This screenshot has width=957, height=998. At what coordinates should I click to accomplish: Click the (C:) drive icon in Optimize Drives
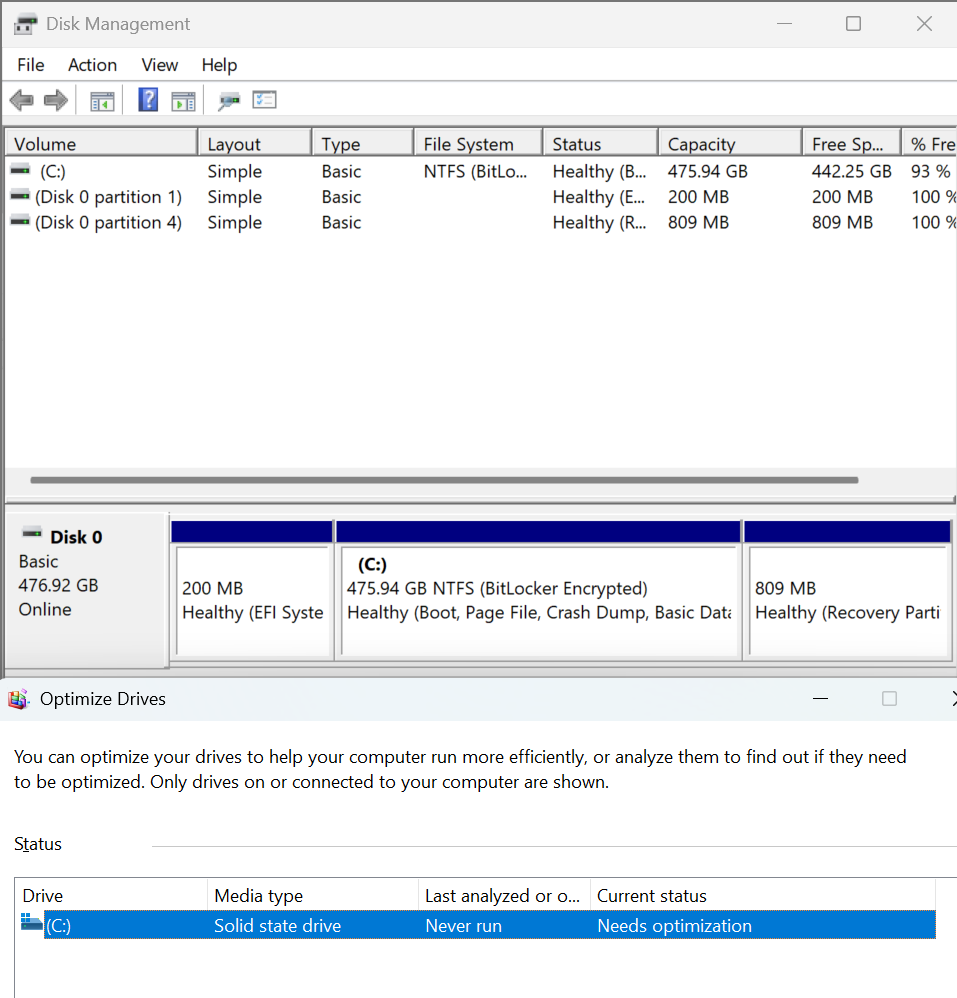[x=31, y=922]
